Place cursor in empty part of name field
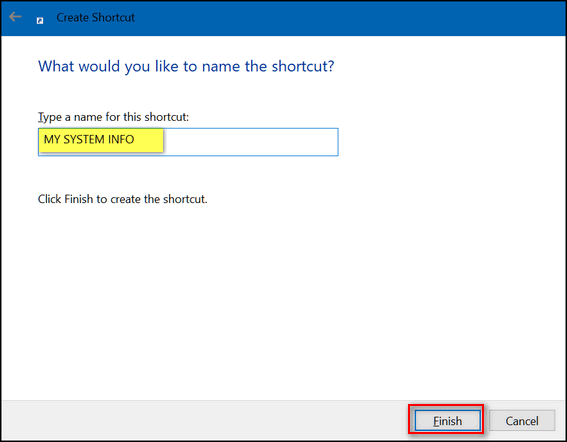 [x=250, y=142]
